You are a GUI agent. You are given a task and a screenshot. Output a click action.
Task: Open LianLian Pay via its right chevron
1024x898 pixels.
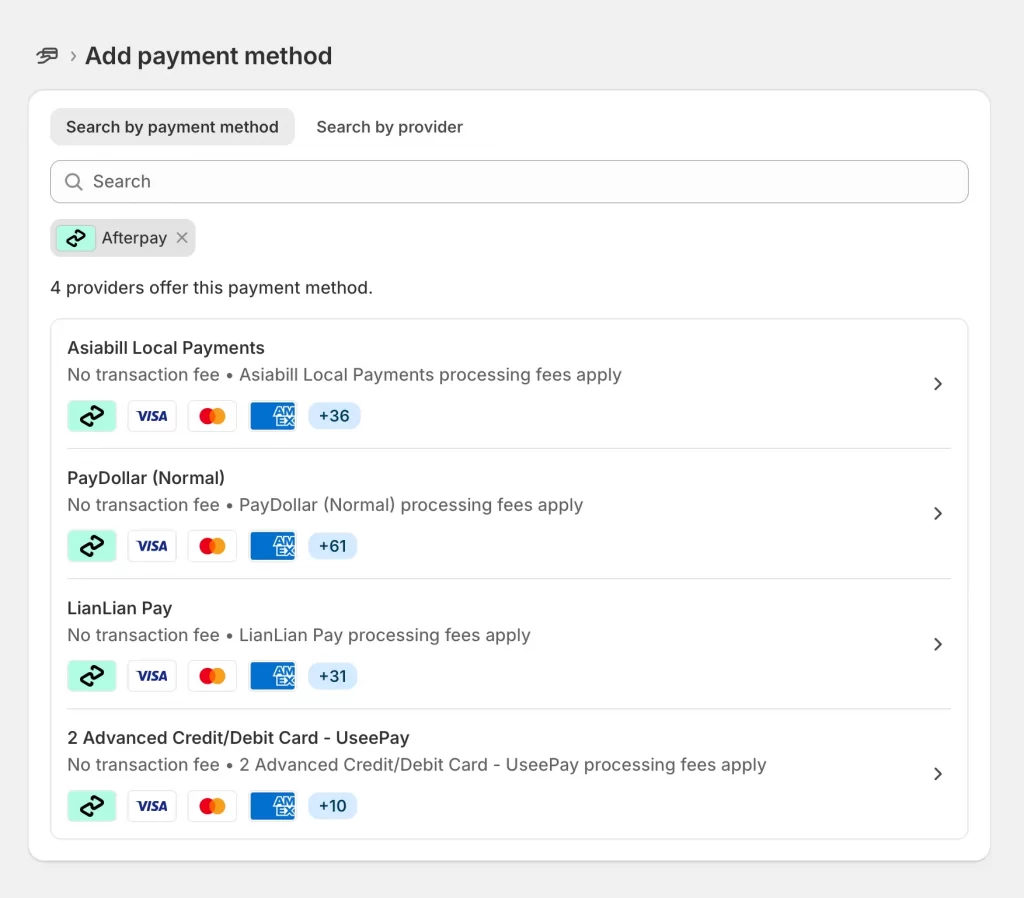tap(937, 644)
